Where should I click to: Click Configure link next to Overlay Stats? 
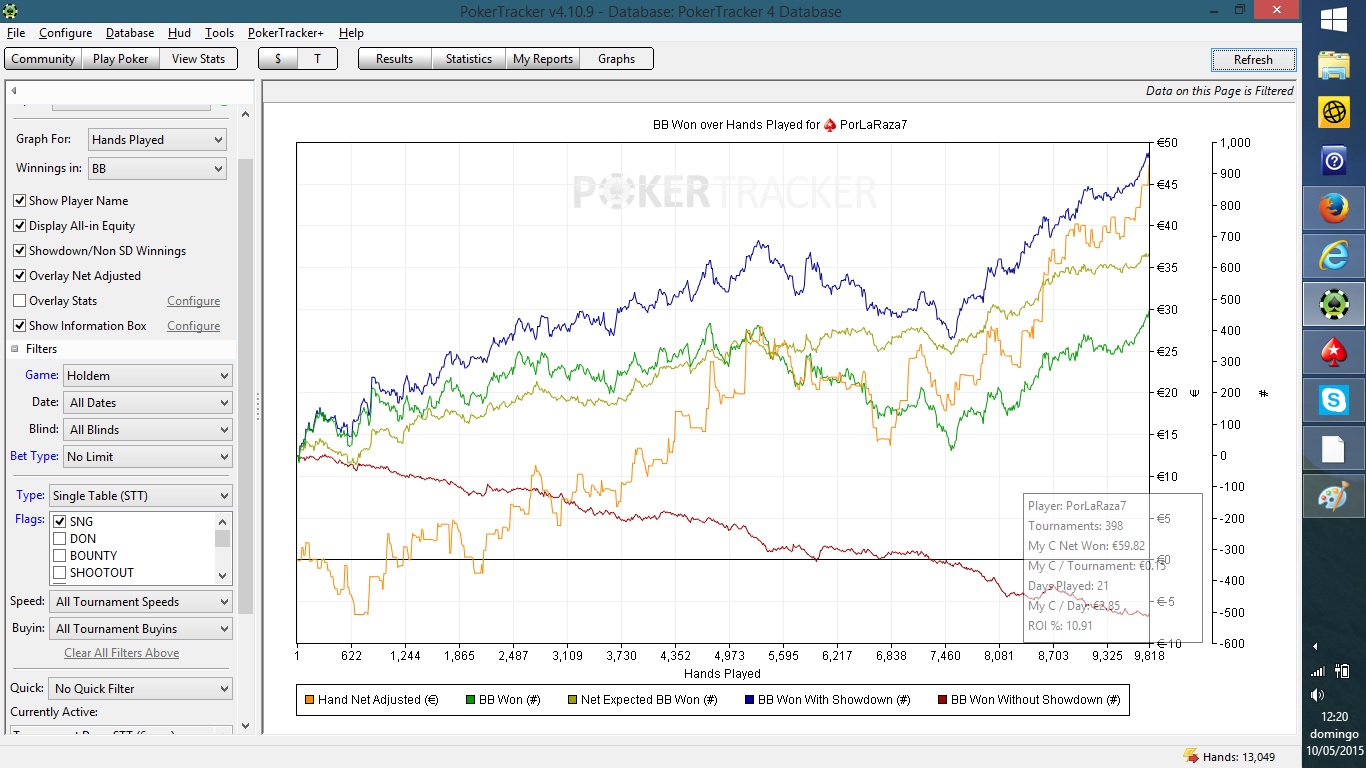click(x=193, y=301)
